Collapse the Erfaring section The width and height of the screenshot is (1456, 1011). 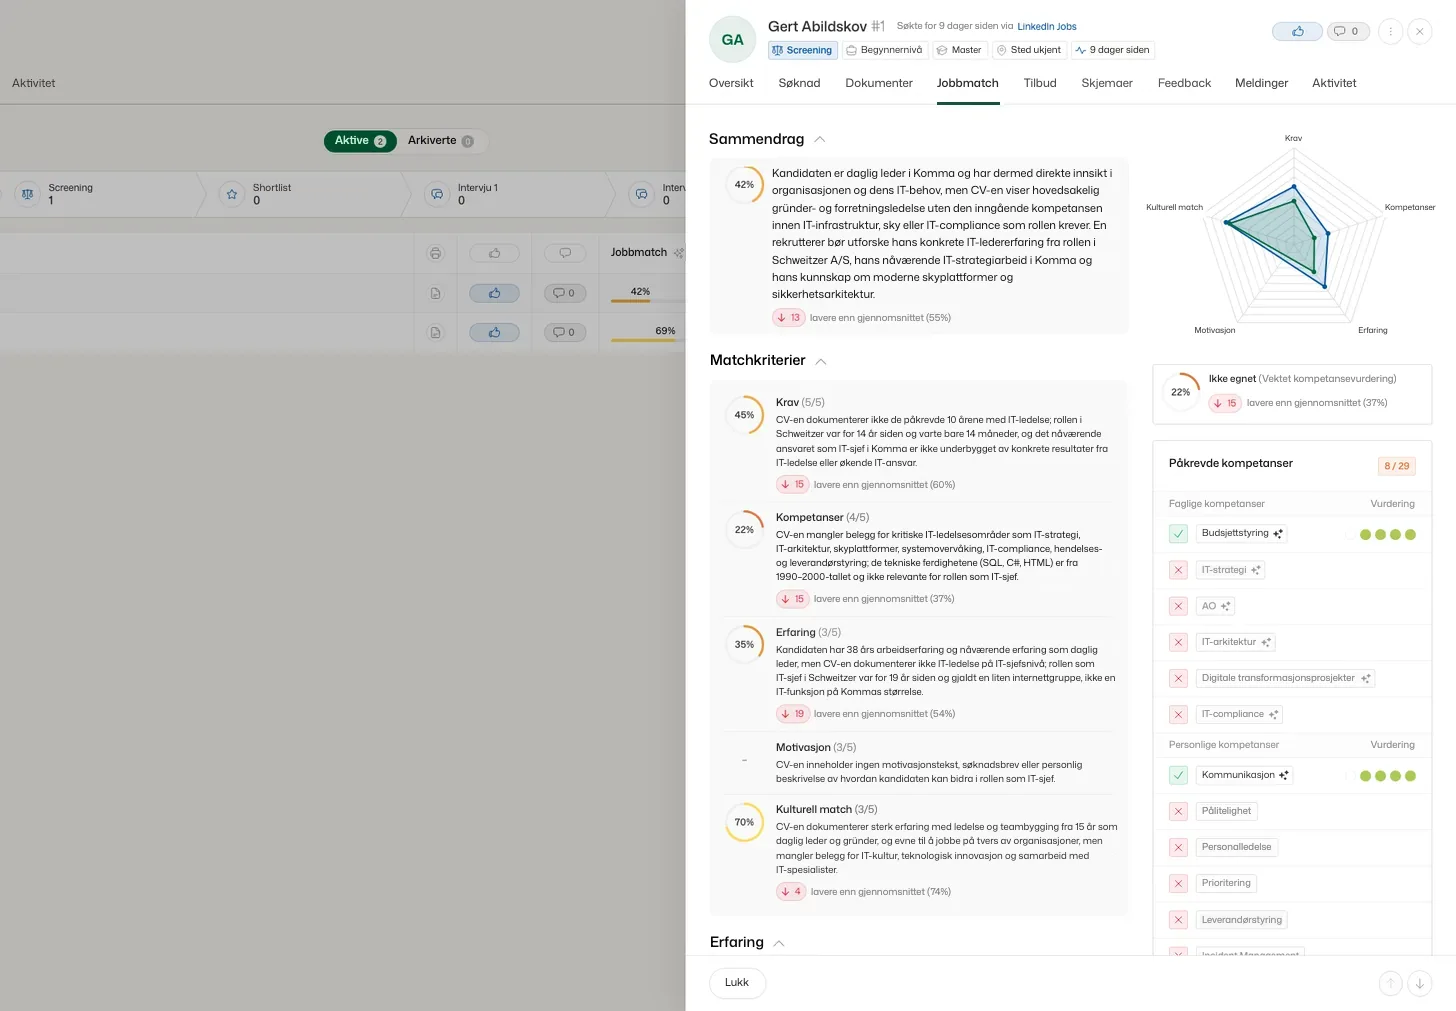pyautogui.click(x=779, y=943)
